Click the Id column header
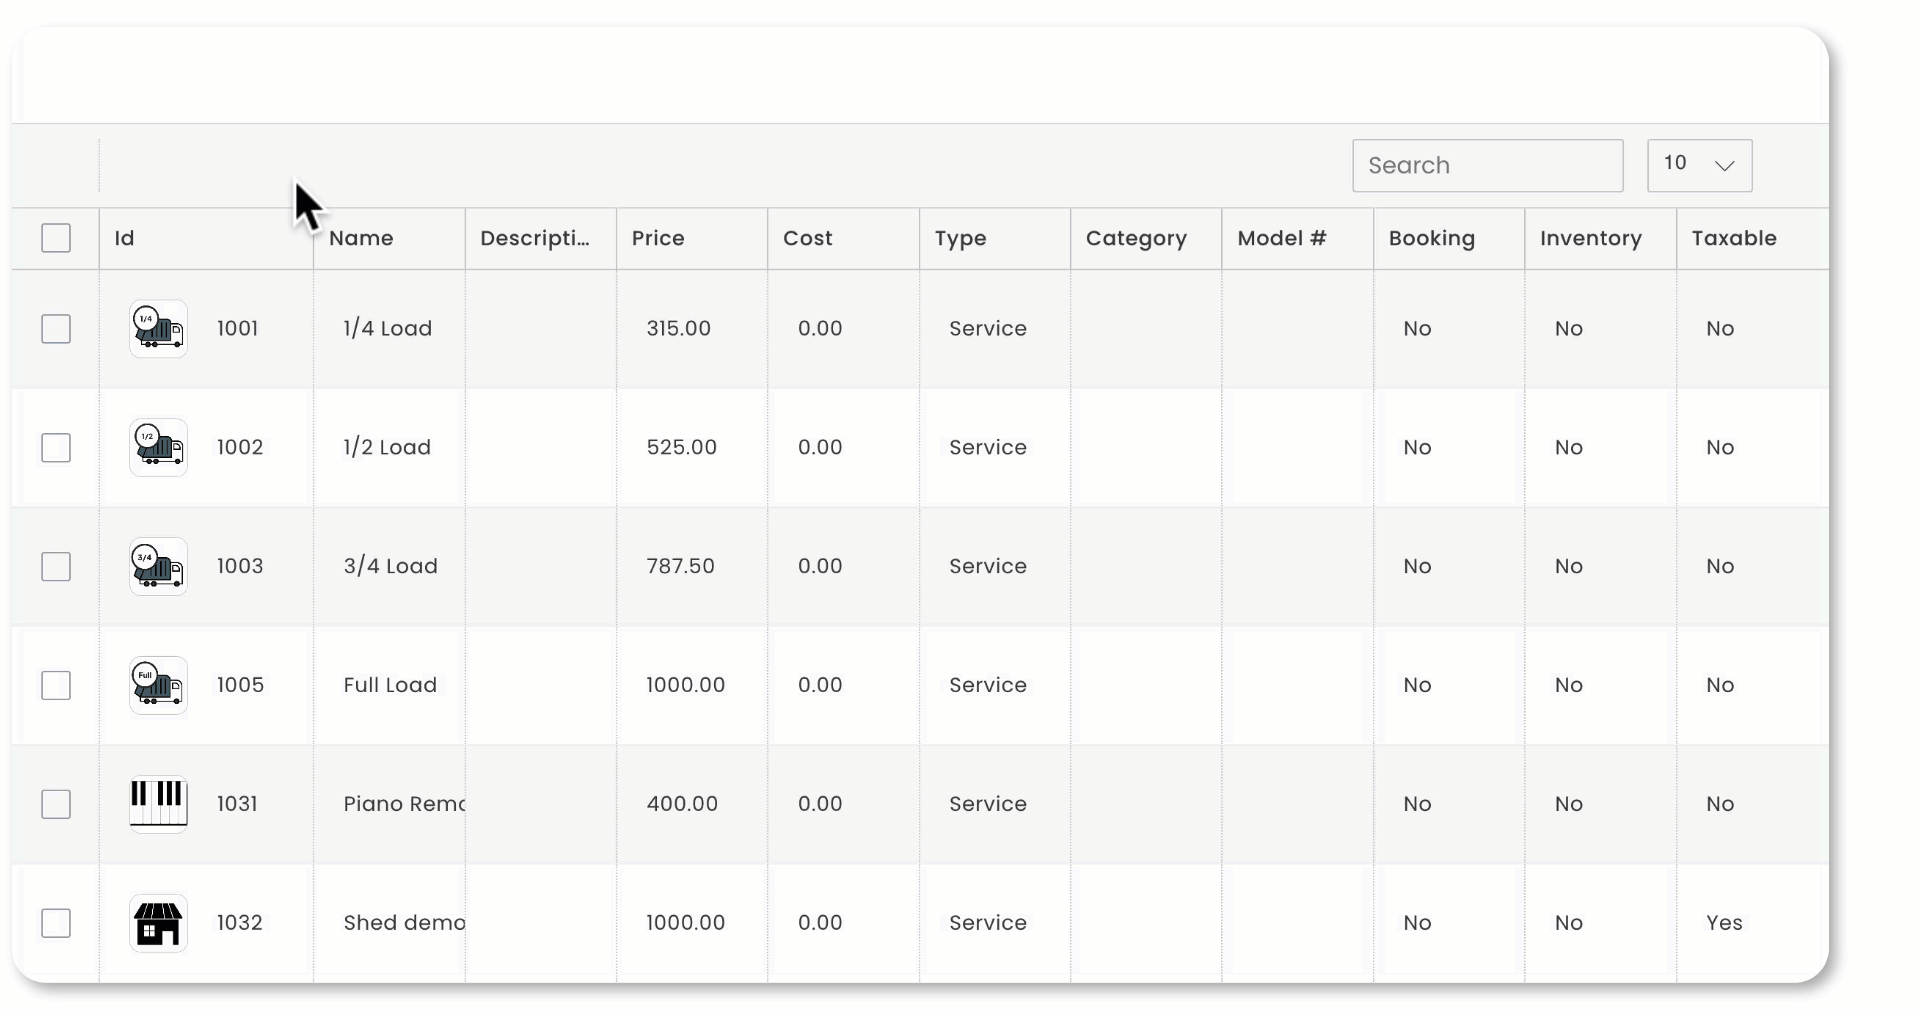The width and height of the screenshot is (1920, 1010). [x=123, y=238]
